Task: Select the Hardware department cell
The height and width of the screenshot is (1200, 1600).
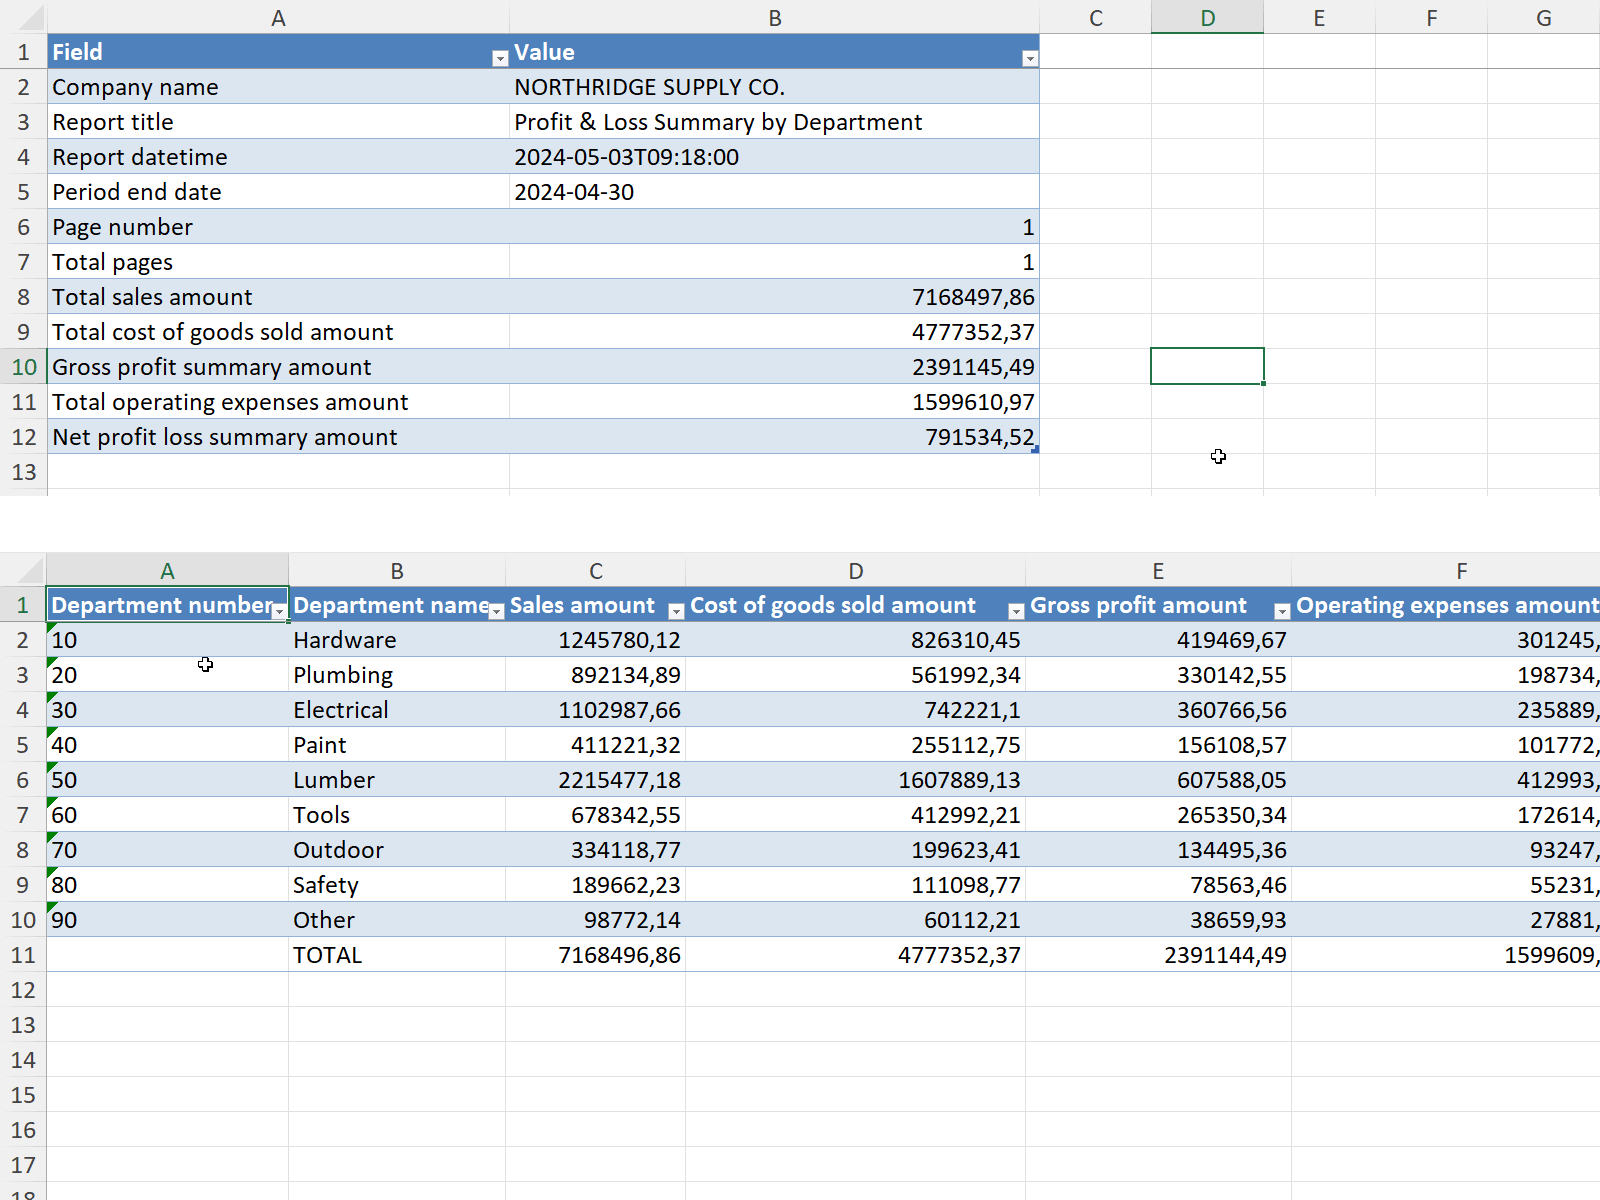Action: (x=397, y=640)
